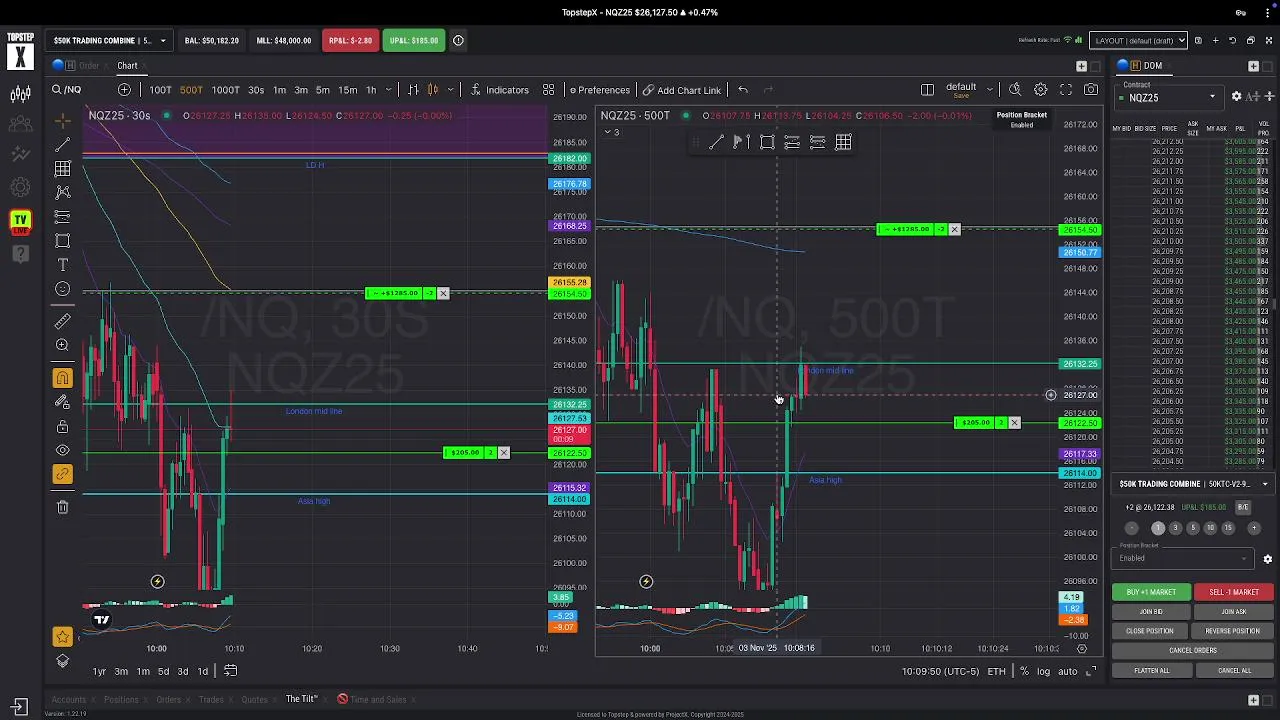Select the 100T timeframe
Image resolution: width=1280 pixels, height=720 pixels.
(160, 90)
